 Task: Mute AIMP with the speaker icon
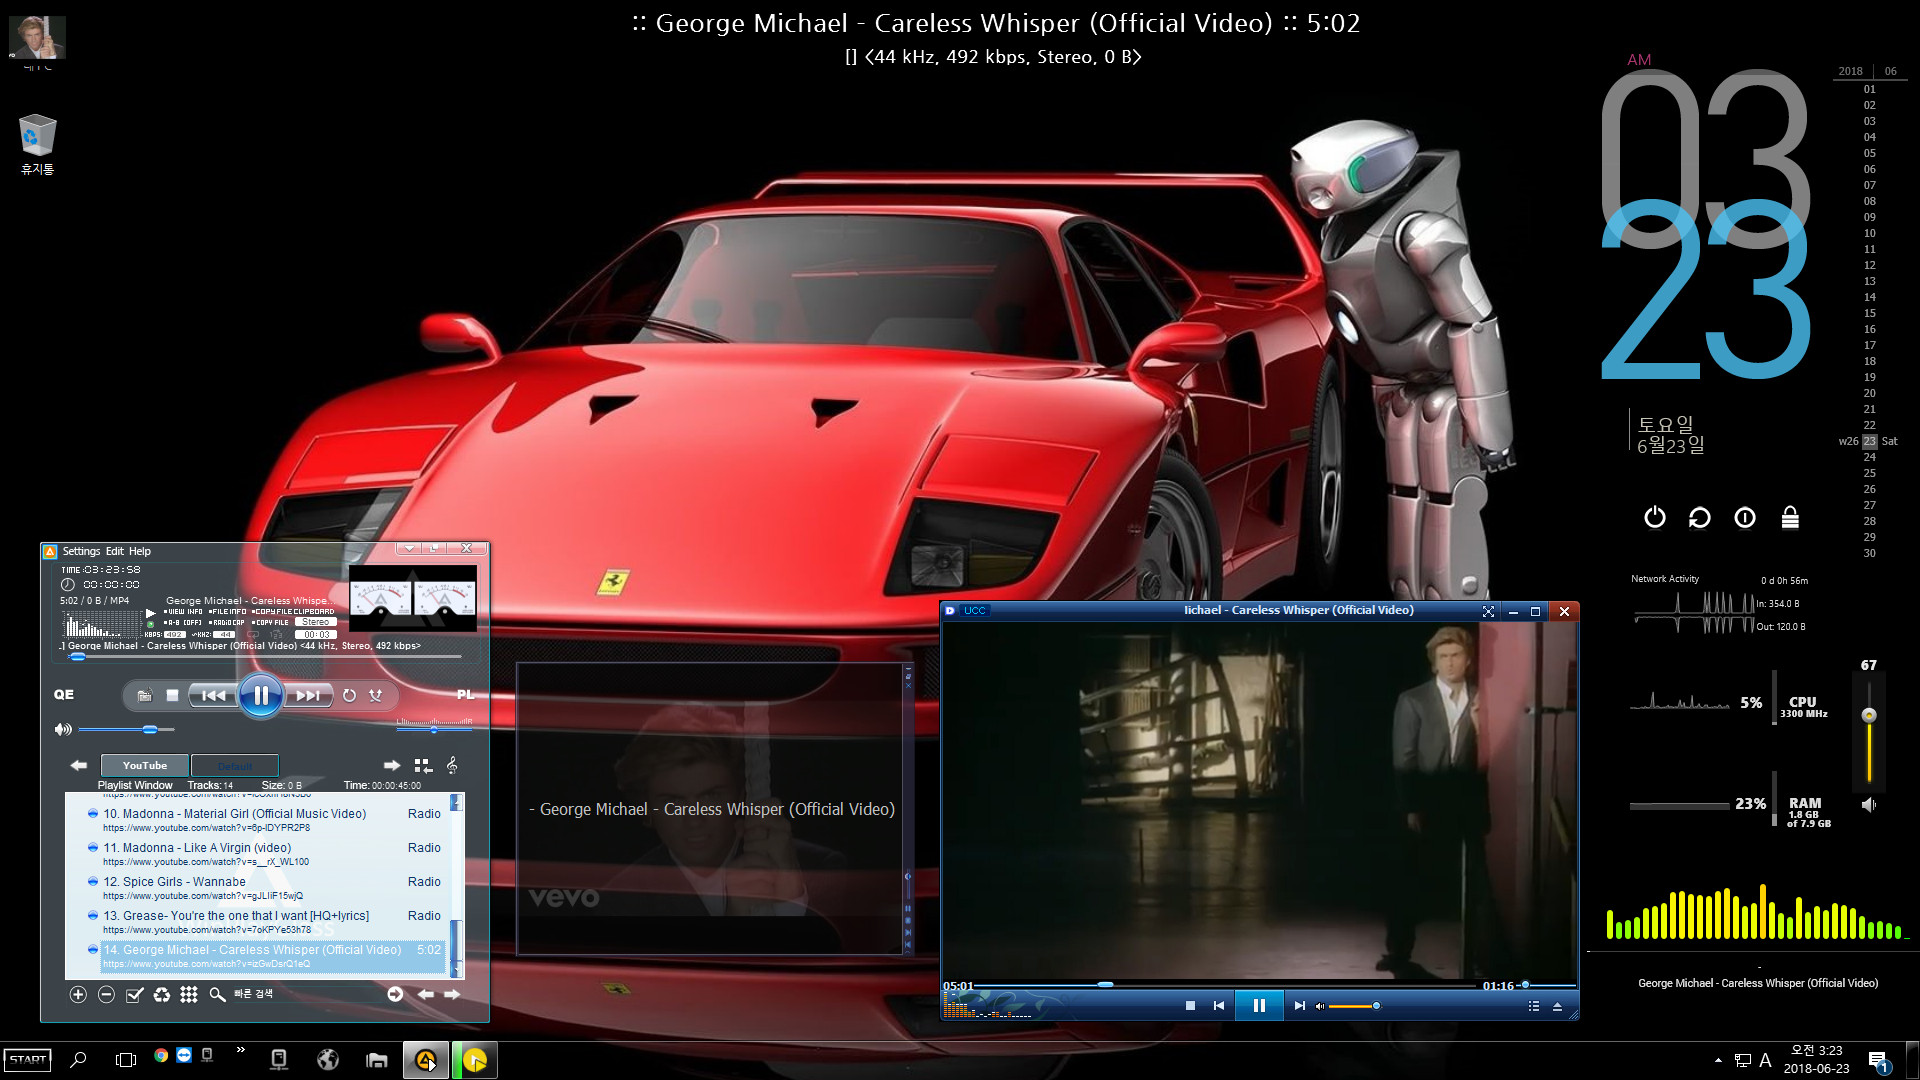tap(63, 729)
